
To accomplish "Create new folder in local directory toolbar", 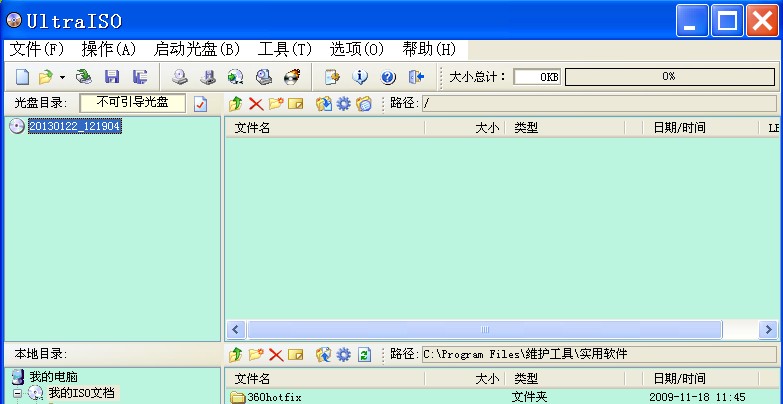I will point(256,355).
